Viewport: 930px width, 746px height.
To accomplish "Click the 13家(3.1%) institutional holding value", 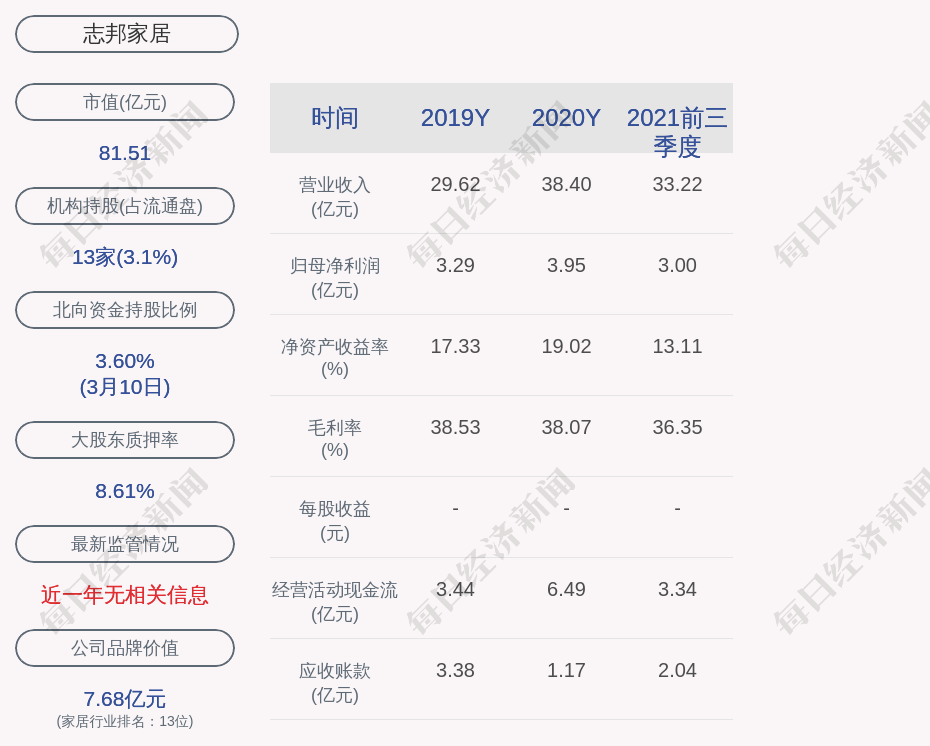I will pos(125,257).
